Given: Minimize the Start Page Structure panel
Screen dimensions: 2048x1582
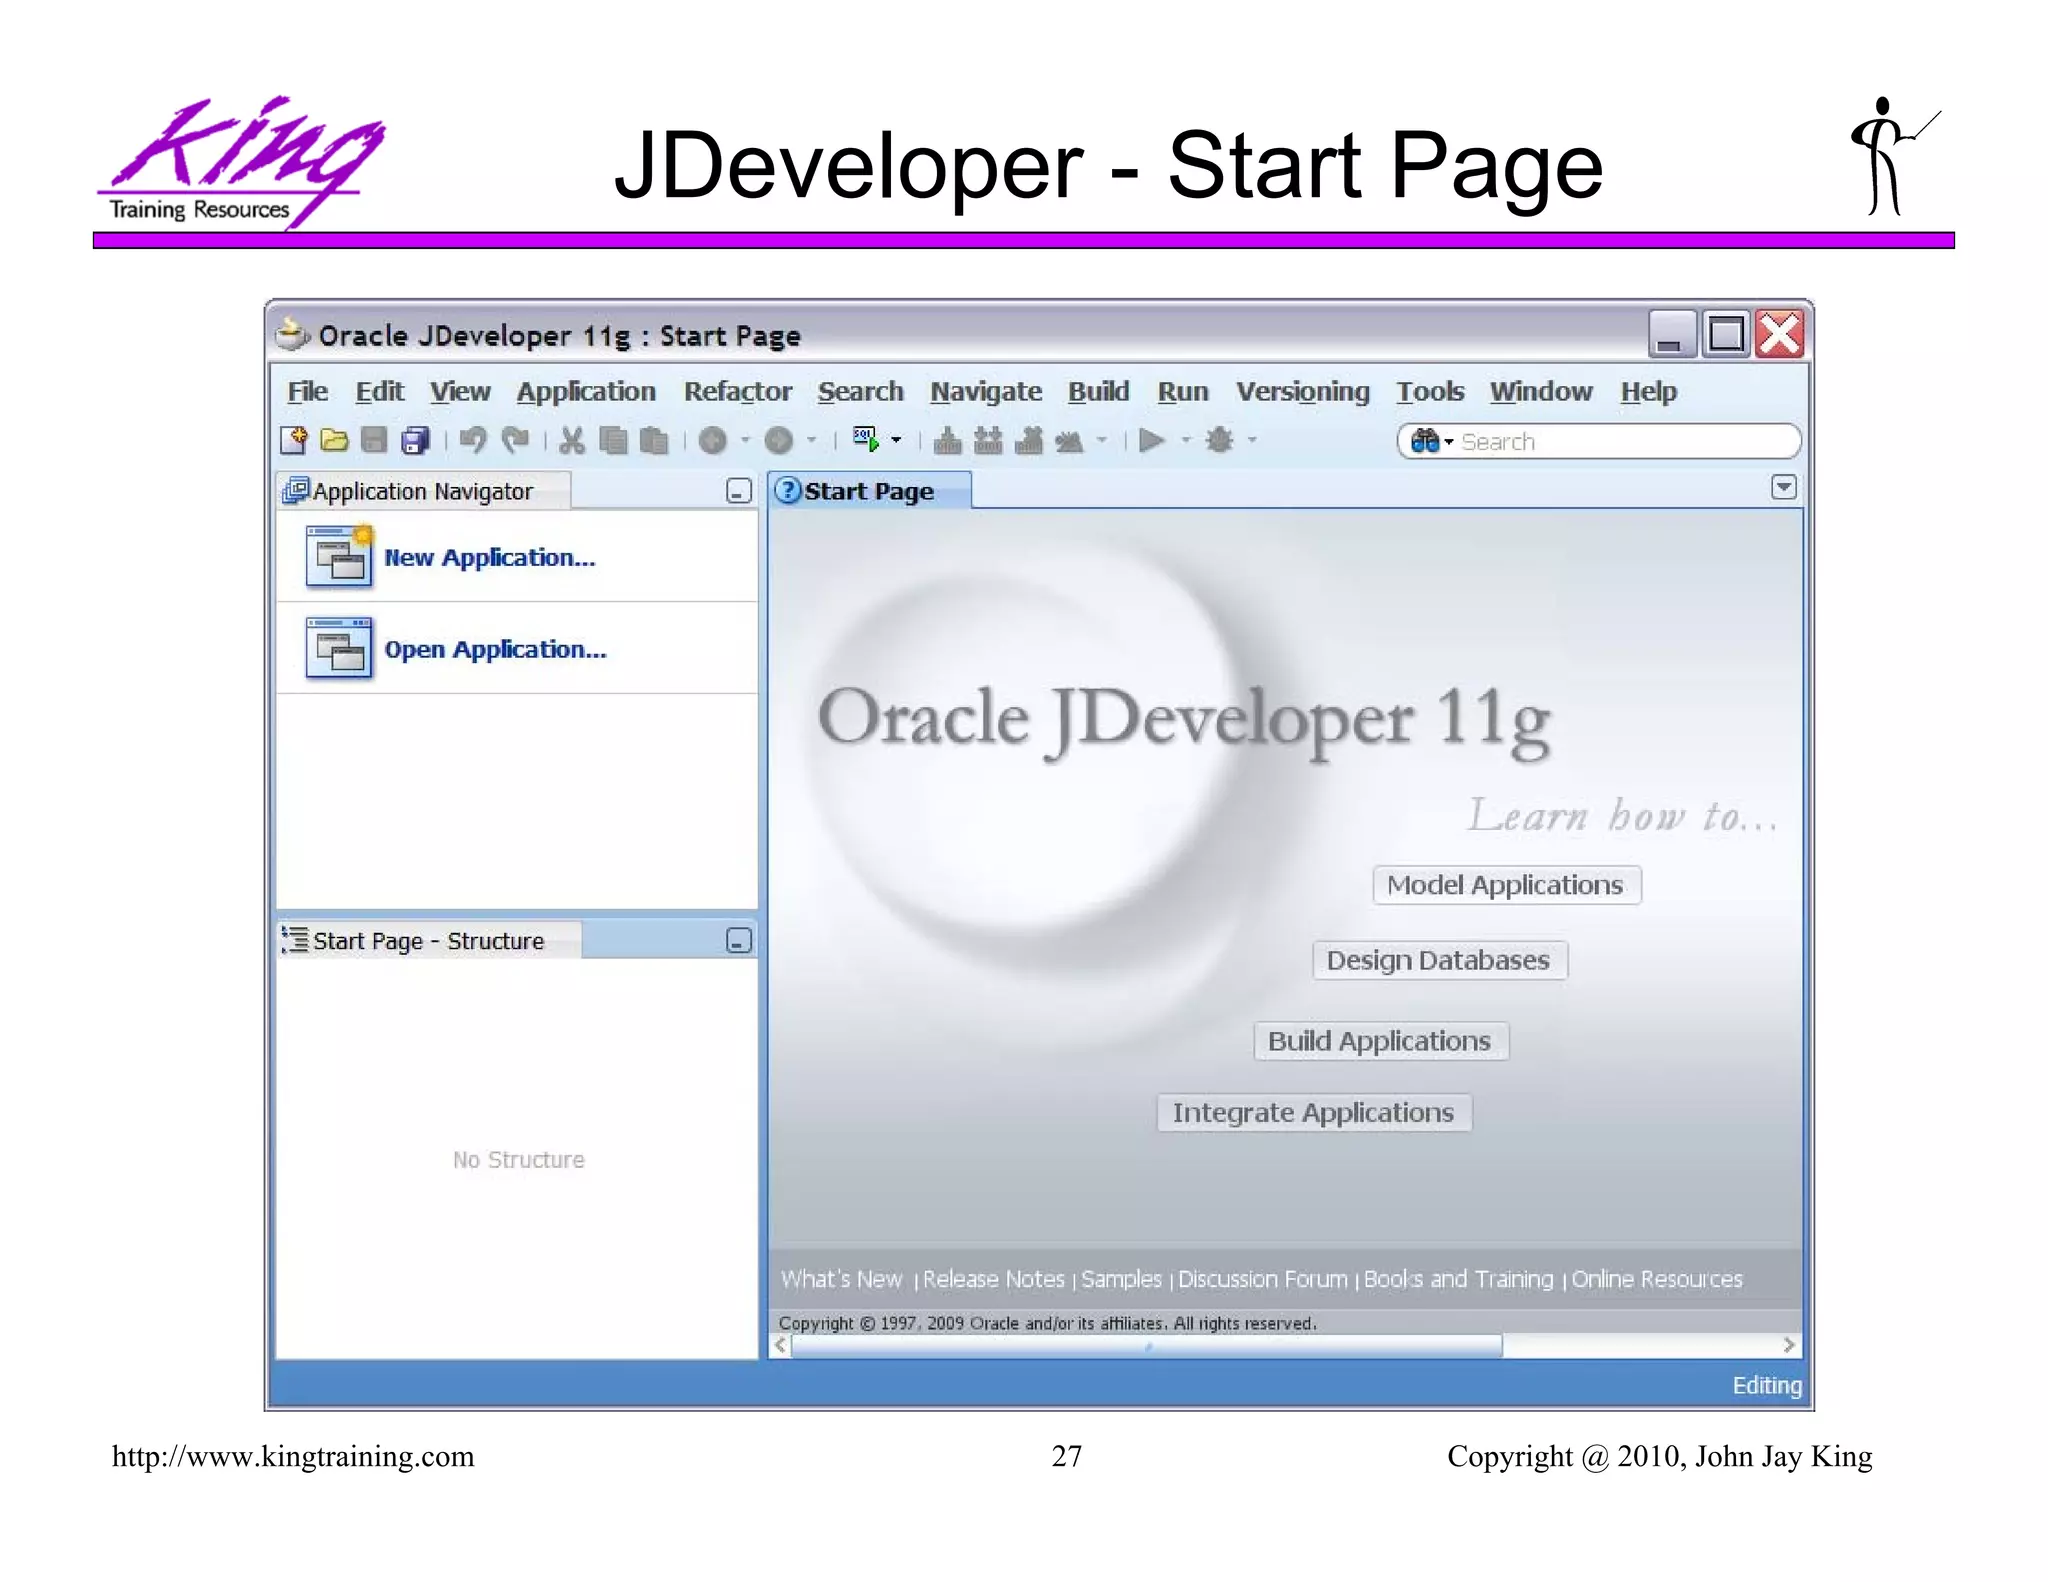Looking at the screenshot, I should click(x=738, y=940).
